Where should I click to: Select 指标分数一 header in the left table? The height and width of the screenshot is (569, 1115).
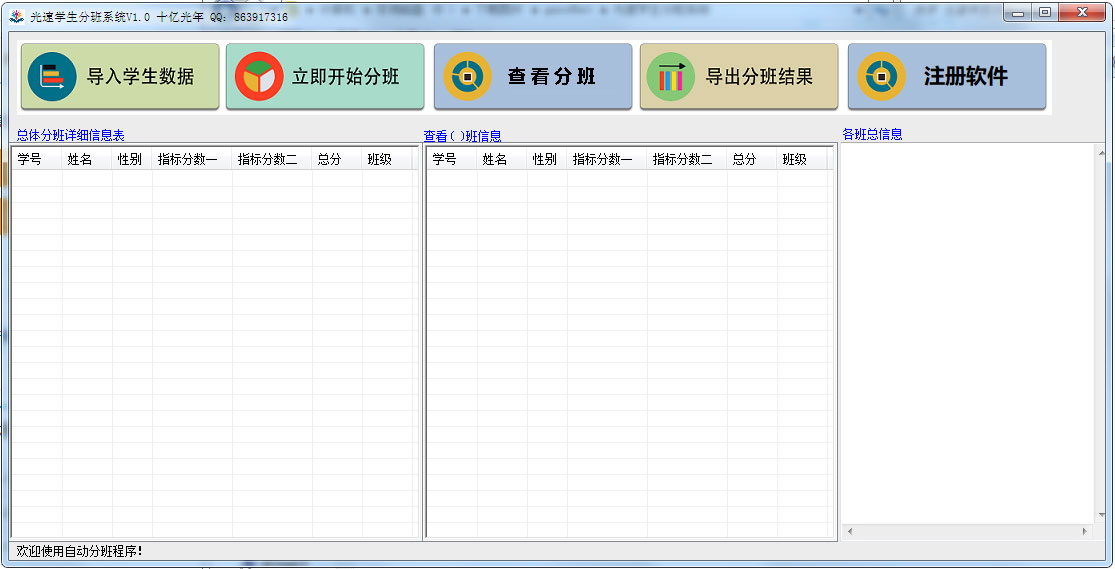point(187,159)
